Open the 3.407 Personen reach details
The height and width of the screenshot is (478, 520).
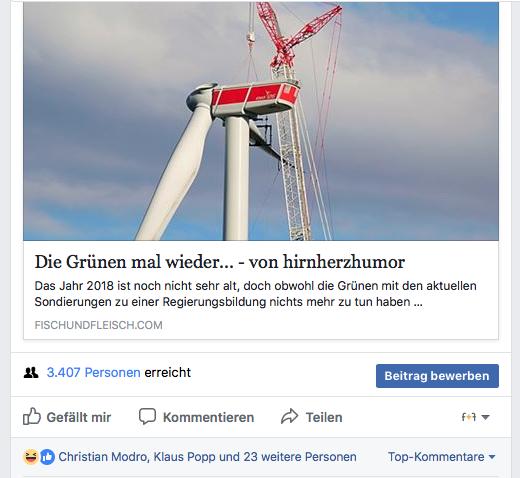click(x=93, y=372)
